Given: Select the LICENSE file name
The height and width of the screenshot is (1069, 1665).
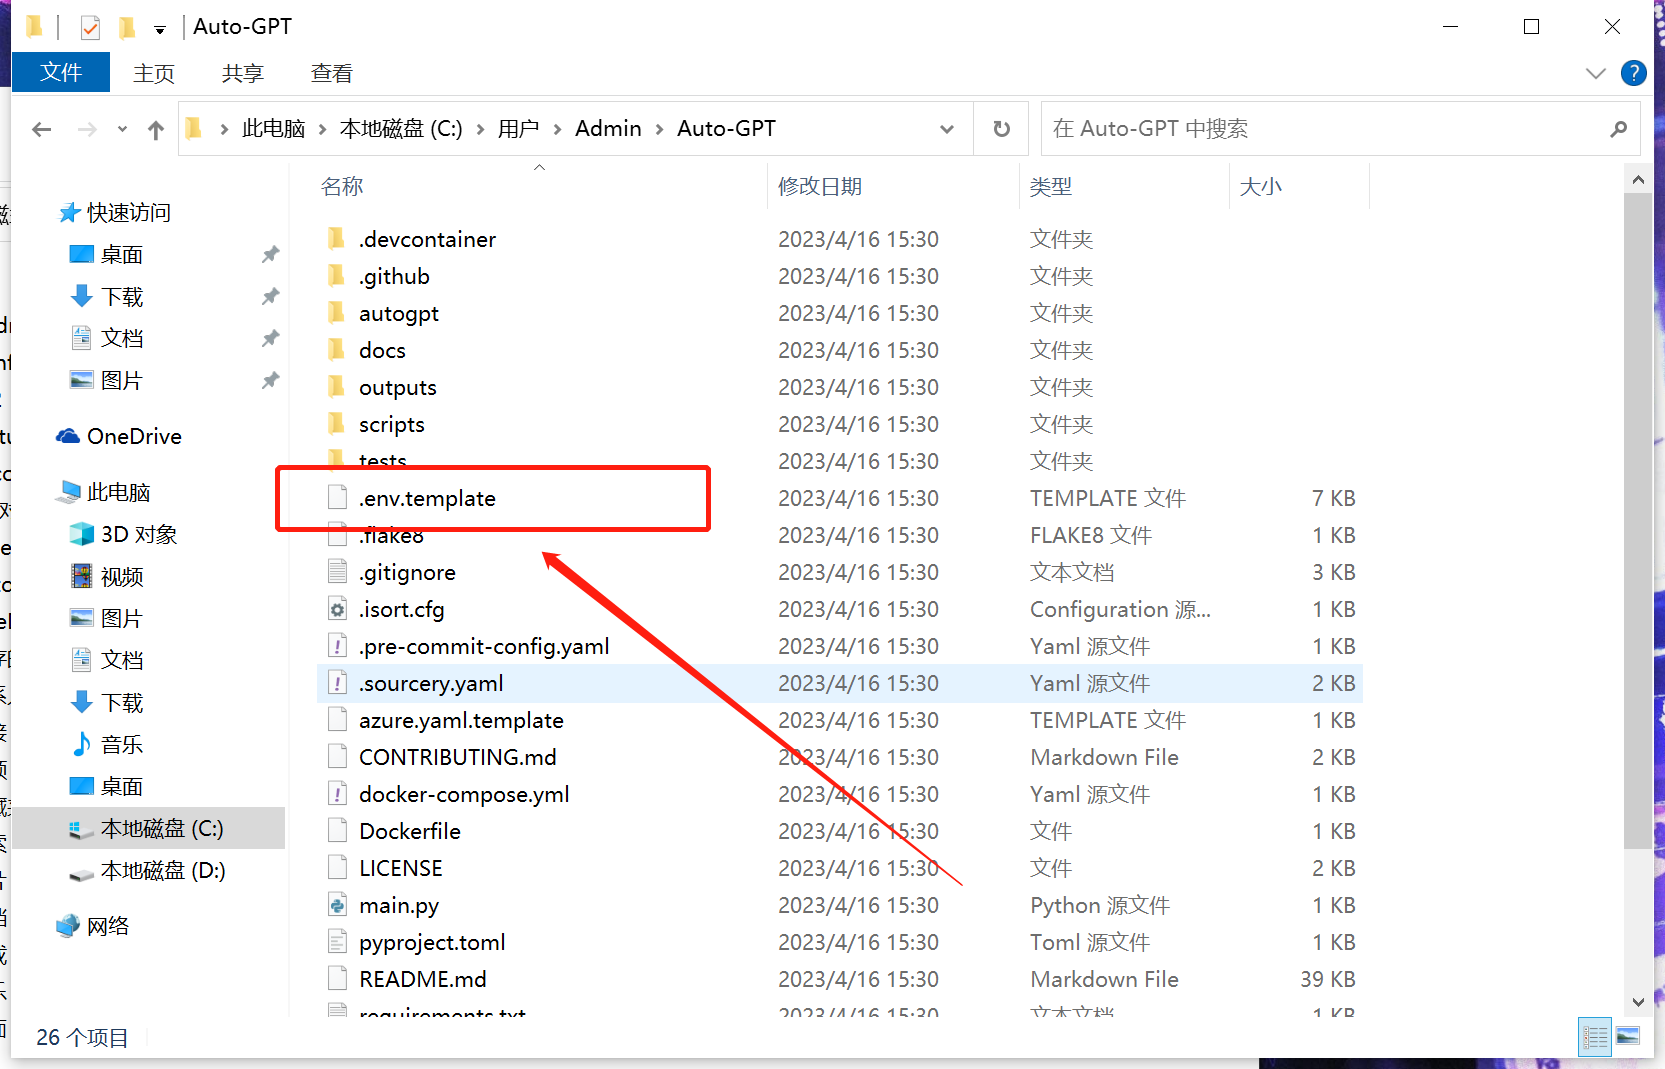Looking at the screenshot, I should 401,868.
